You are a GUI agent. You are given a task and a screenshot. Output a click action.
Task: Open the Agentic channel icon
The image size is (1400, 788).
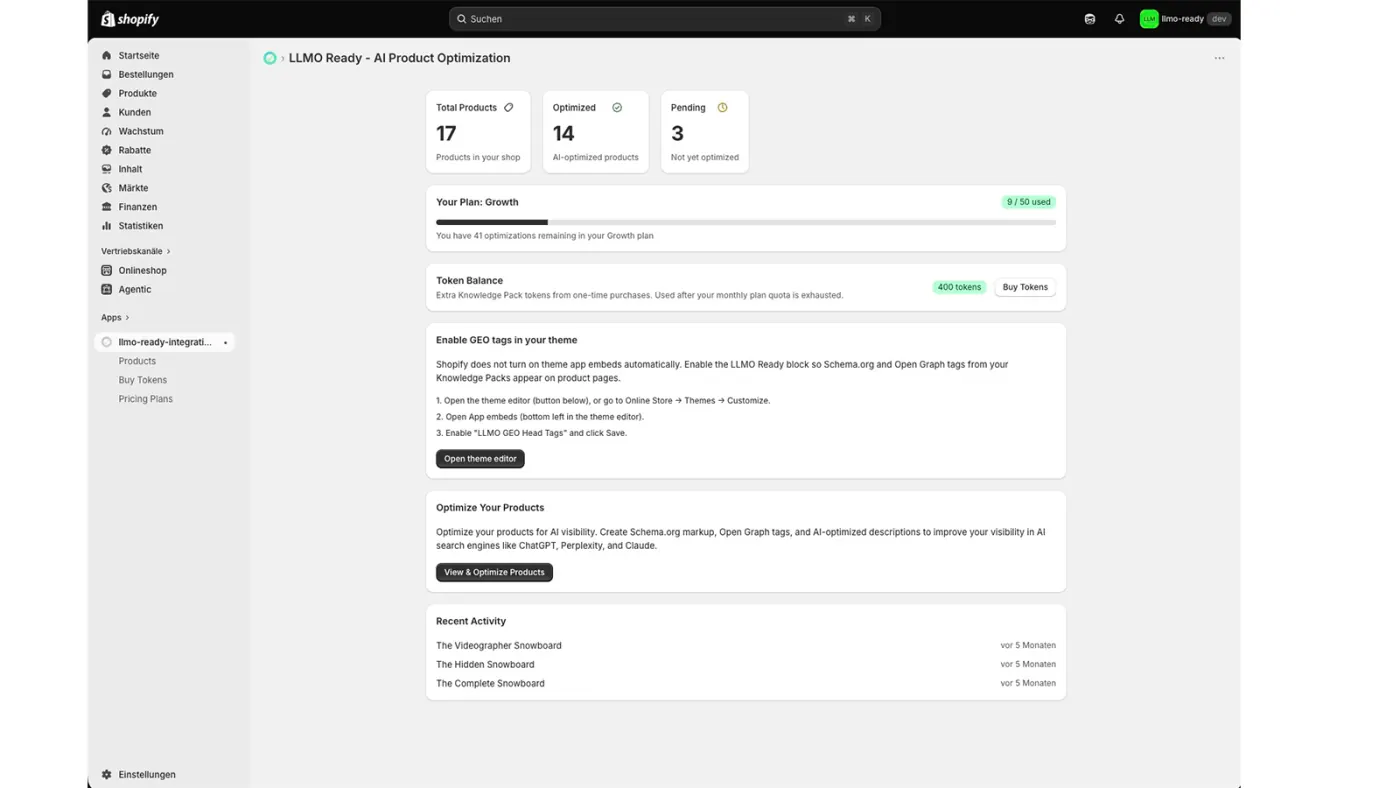tap(107, 290)
